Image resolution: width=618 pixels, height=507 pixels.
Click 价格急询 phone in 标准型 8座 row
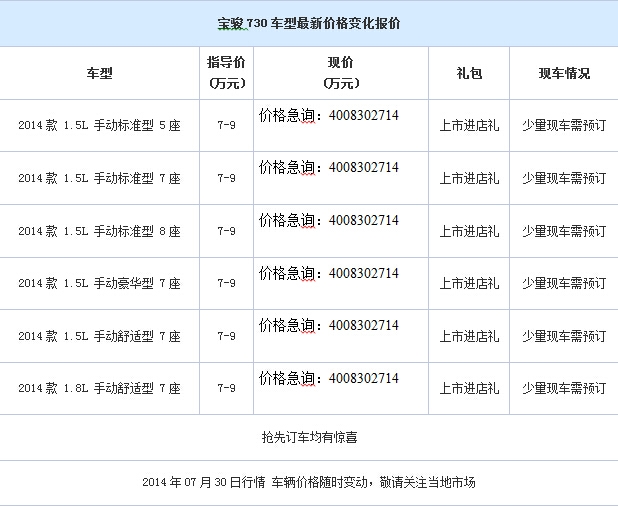point(329,220)
